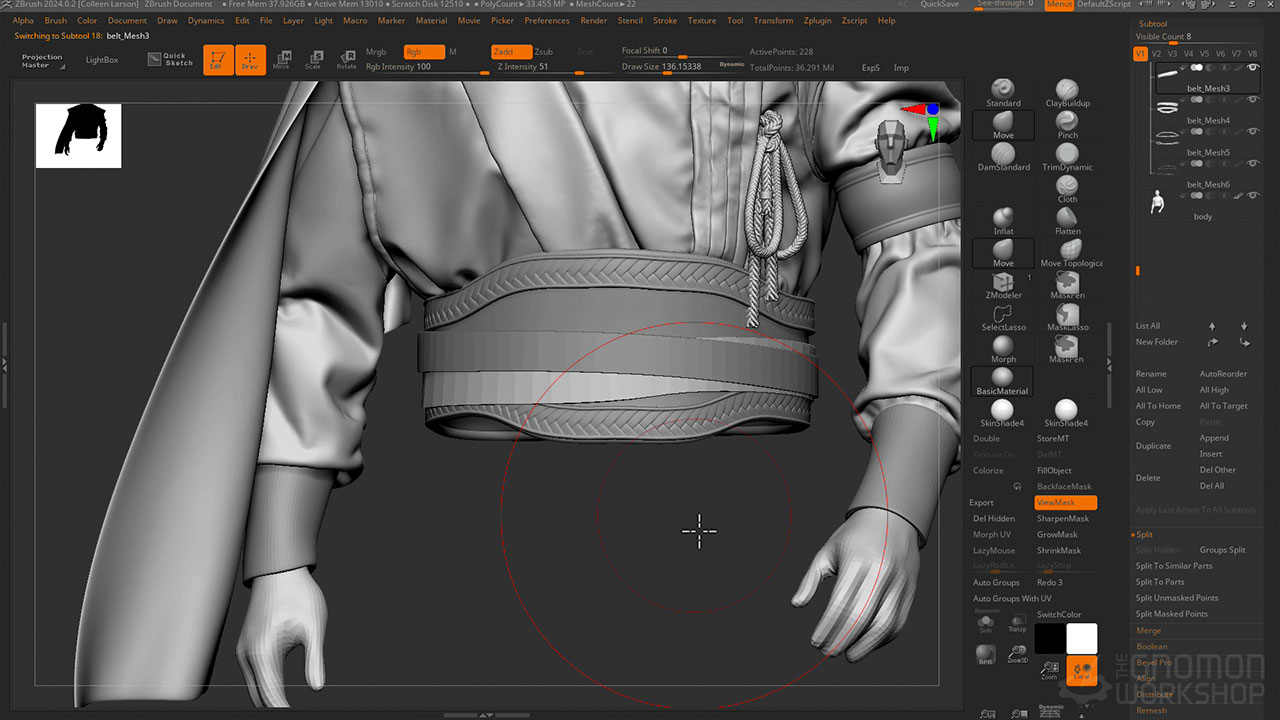This screenshot has height=720, width=1280.
Task: Collapse the Split section
Action: 1144,534
